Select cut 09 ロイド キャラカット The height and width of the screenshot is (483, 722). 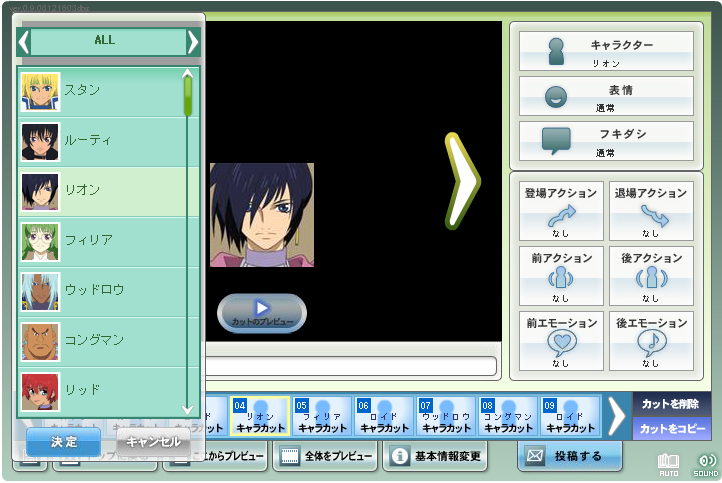pos(570,416)
